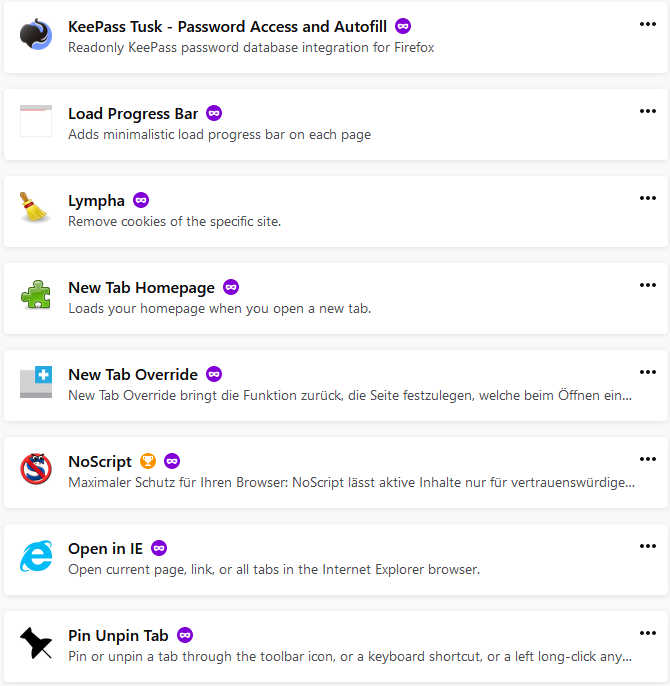Screen dimensions: 670x686
Task: Open more options menu for NoScript
Action: 648,459
